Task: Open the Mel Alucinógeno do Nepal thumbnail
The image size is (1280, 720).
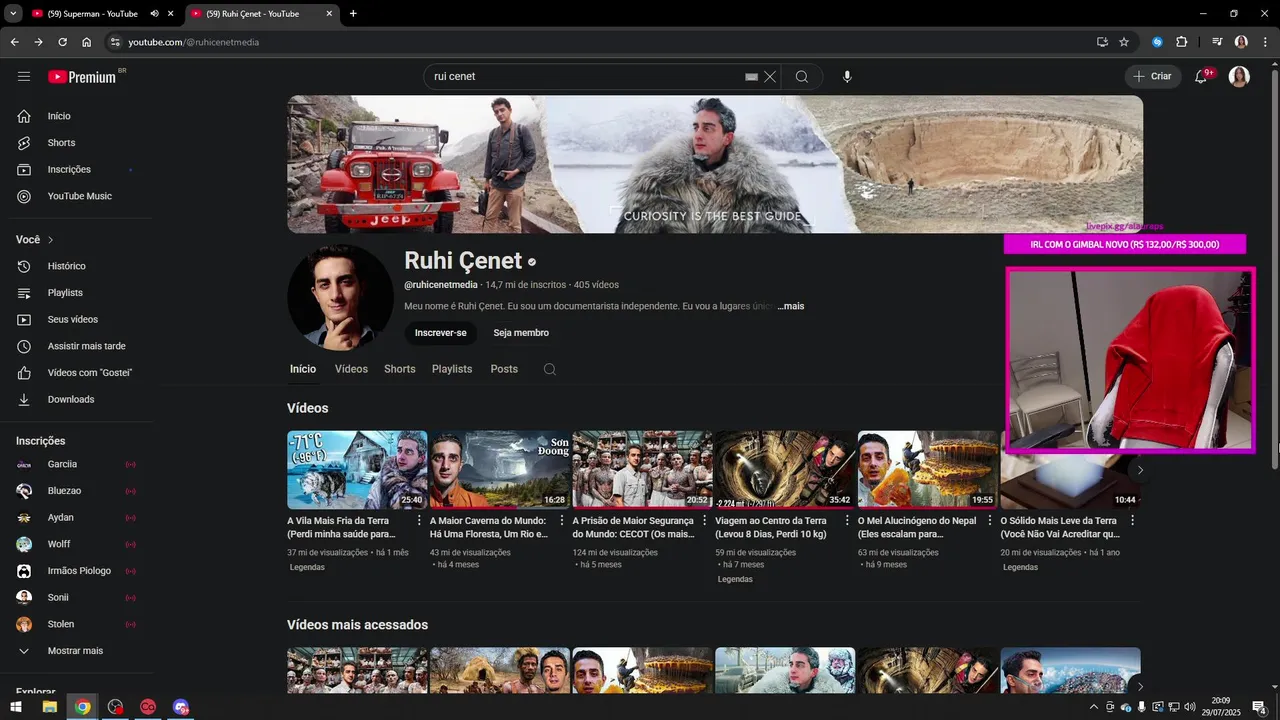Action: (928, 470)
